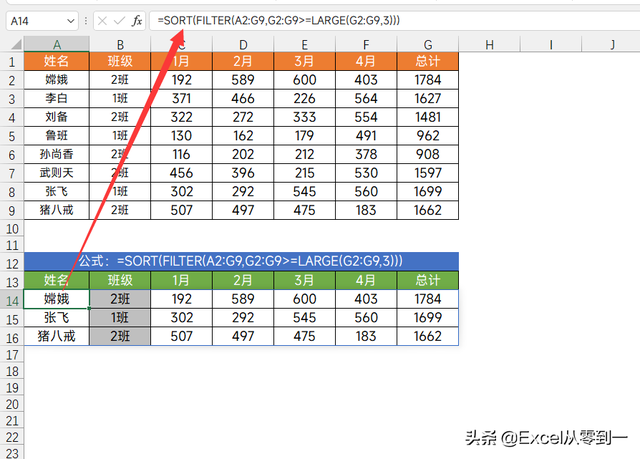This screenshot has height=459, width=640.
Task: Click grey cell 1班 in row 15
Action: click(120, 317)
